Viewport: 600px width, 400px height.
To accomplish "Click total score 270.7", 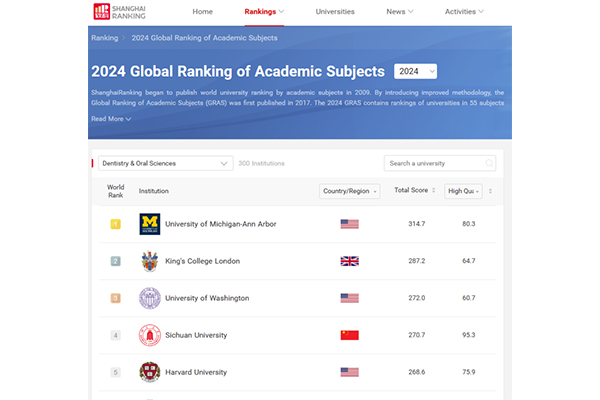I will click(x=416, y=335).
